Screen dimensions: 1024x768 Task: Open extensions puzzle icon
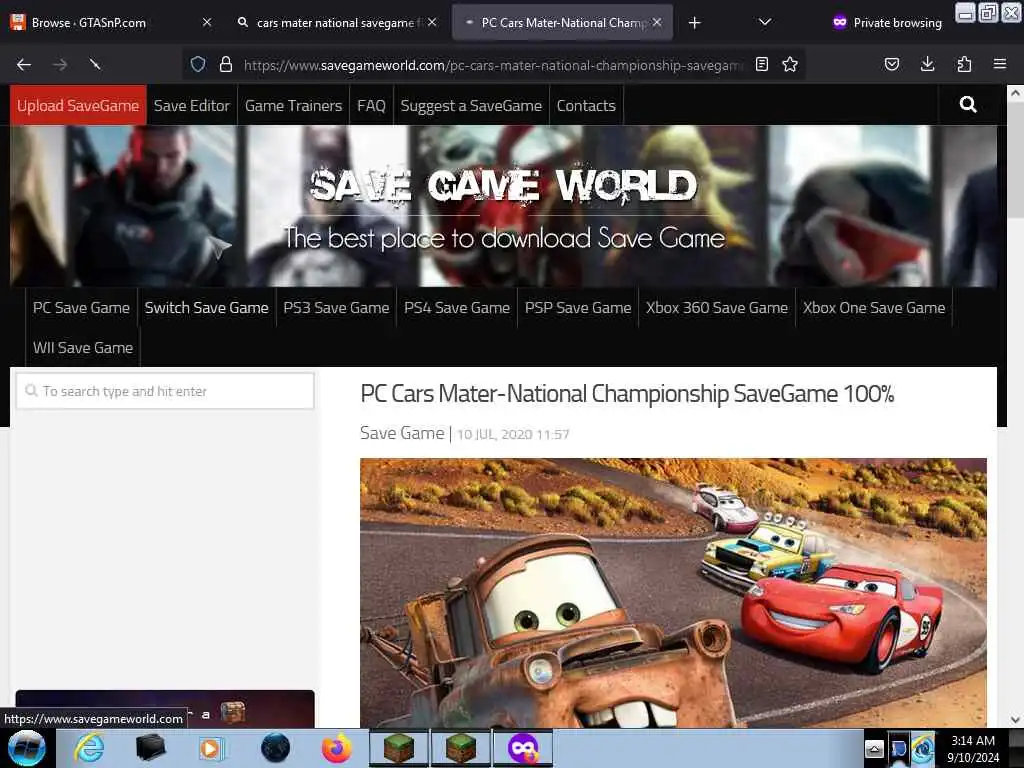tap(964, 64)
